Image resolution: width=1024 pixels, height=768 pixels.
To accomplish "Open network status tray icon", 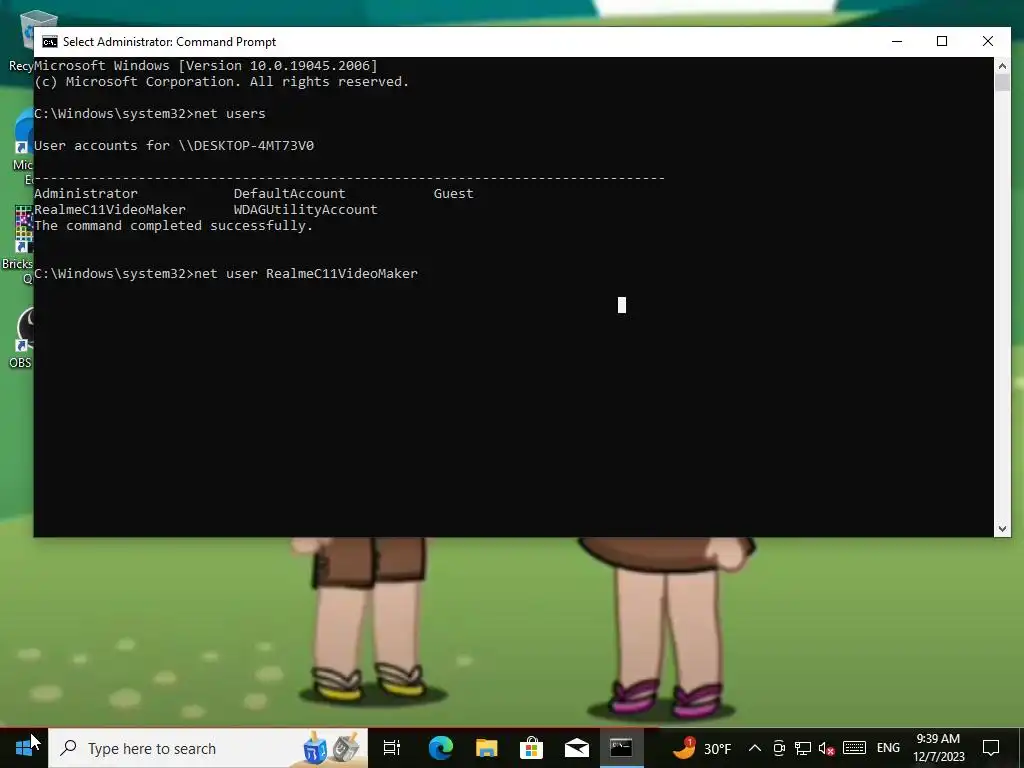I will [803, 748].
